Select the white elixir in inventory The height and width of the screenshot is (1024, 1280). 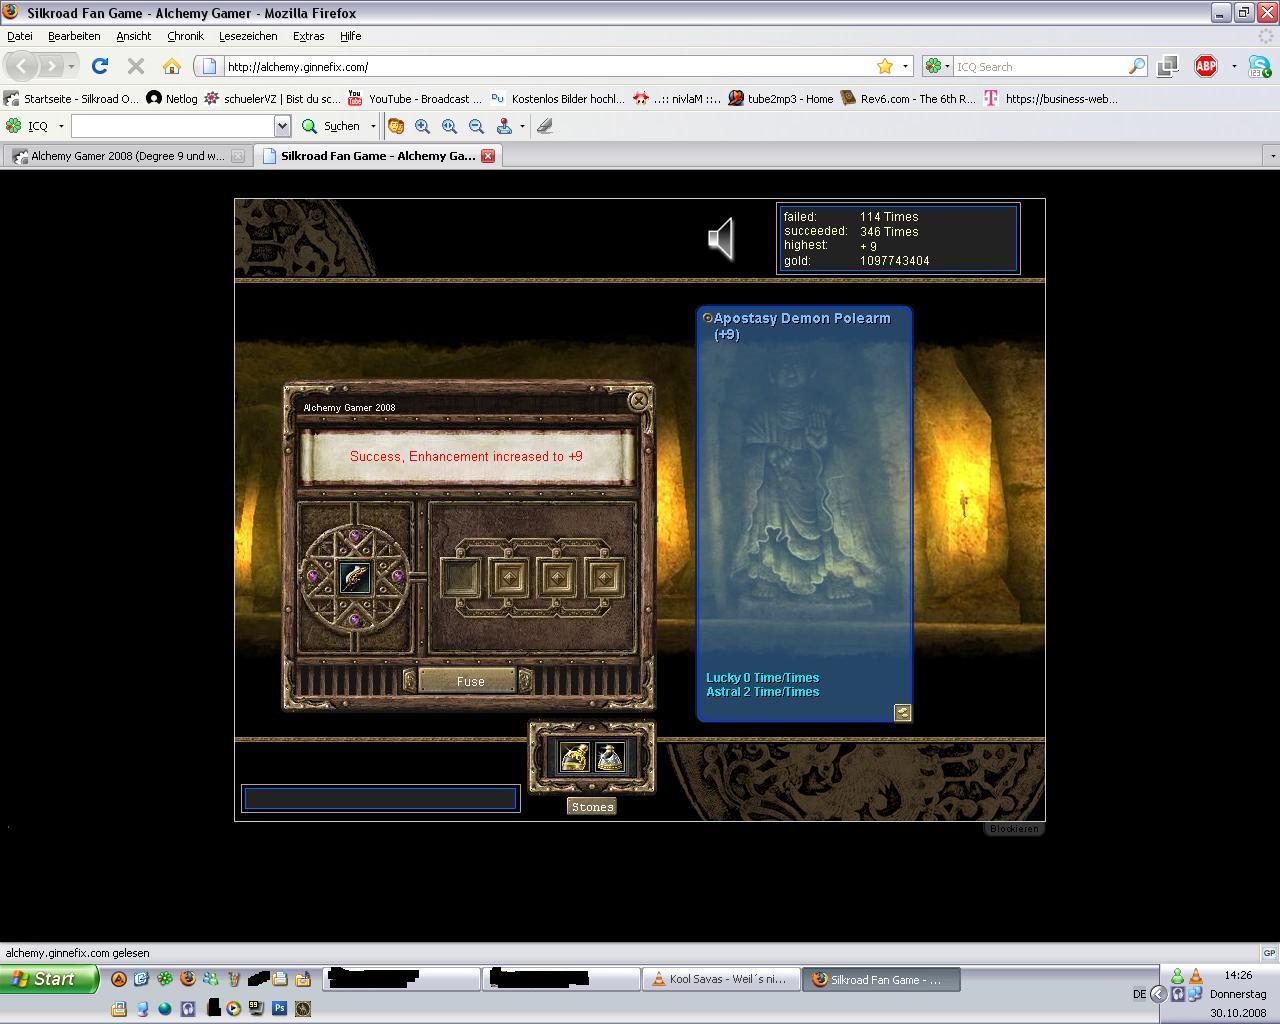(610, 758)
